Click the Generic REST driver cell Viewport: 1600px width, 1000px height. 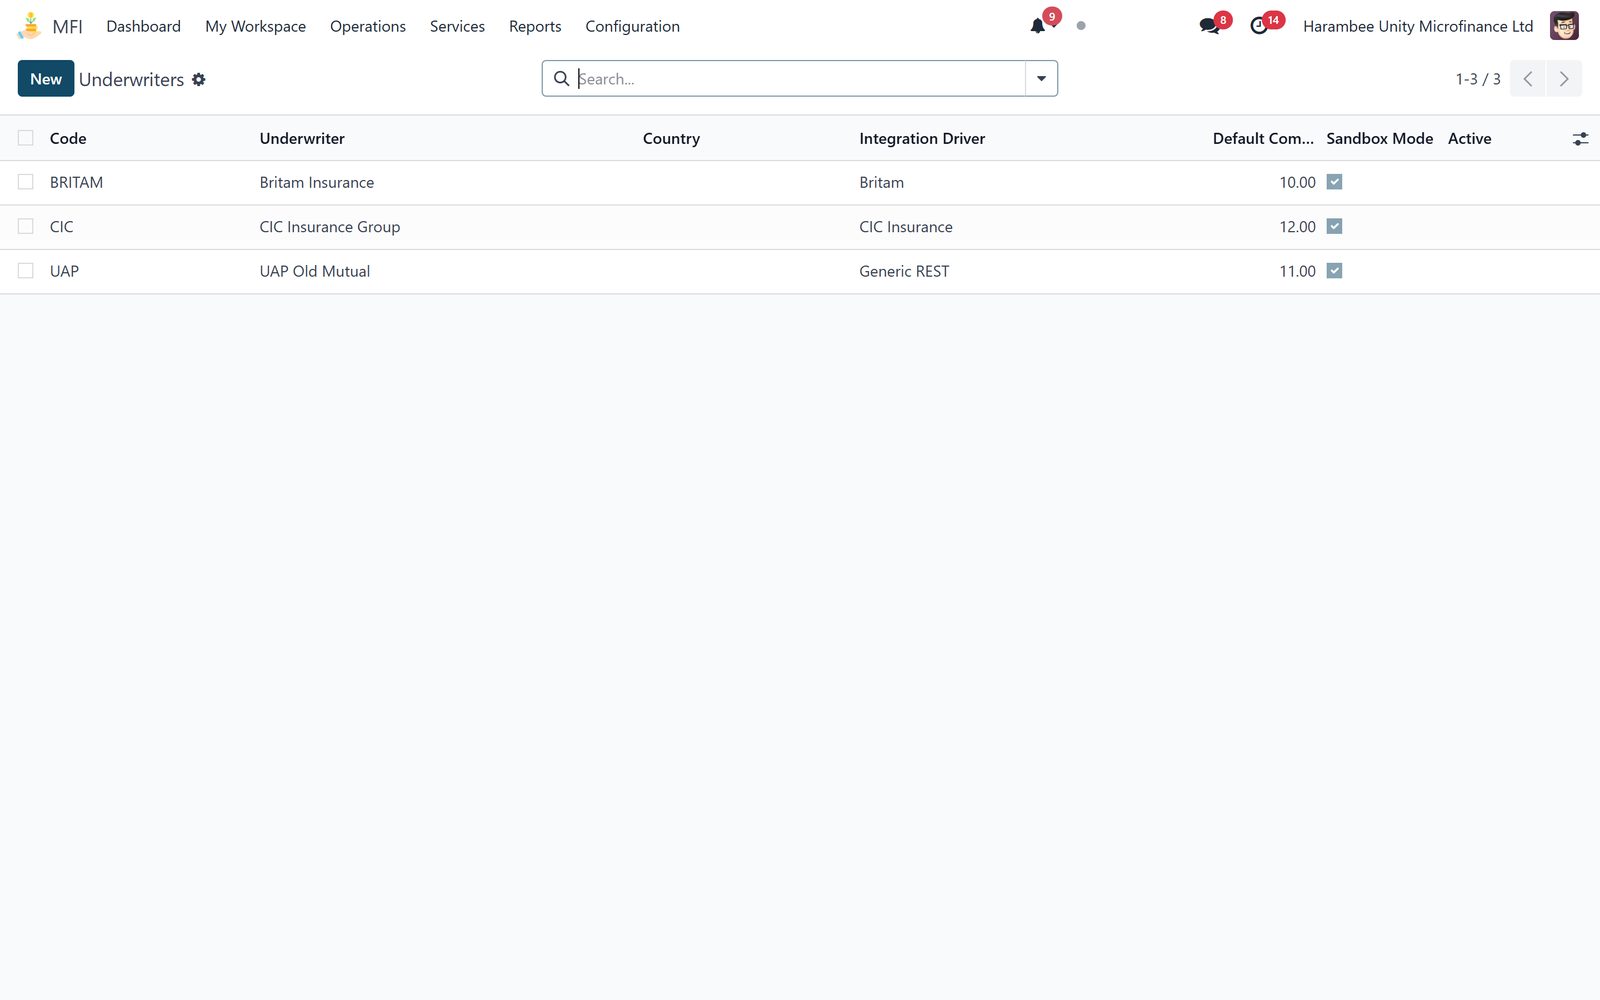pos(905,271)
